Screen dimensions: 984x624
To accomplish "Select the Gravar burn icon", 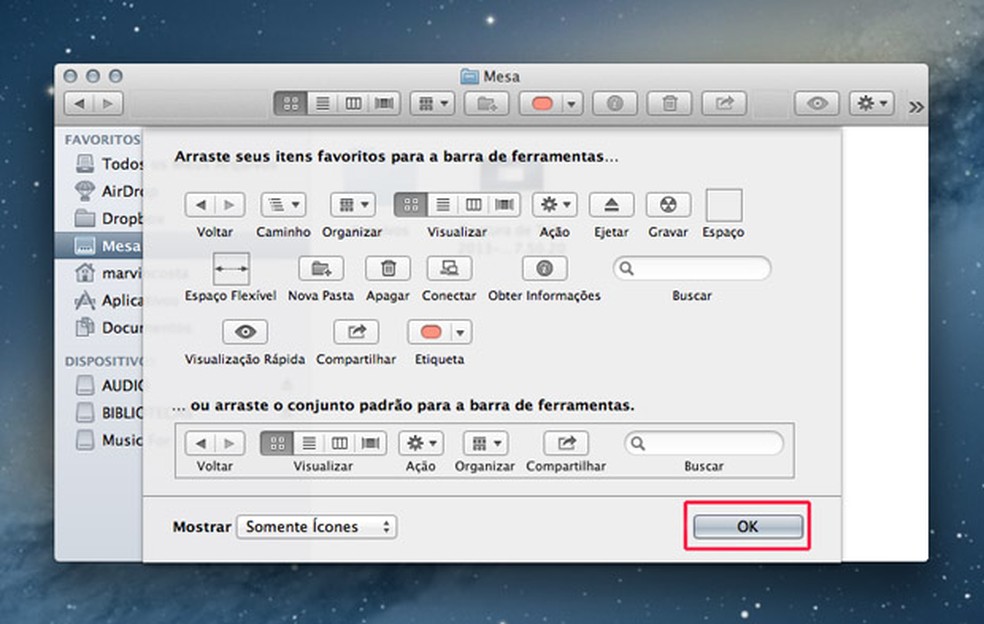I will click(x=668, y=205).
